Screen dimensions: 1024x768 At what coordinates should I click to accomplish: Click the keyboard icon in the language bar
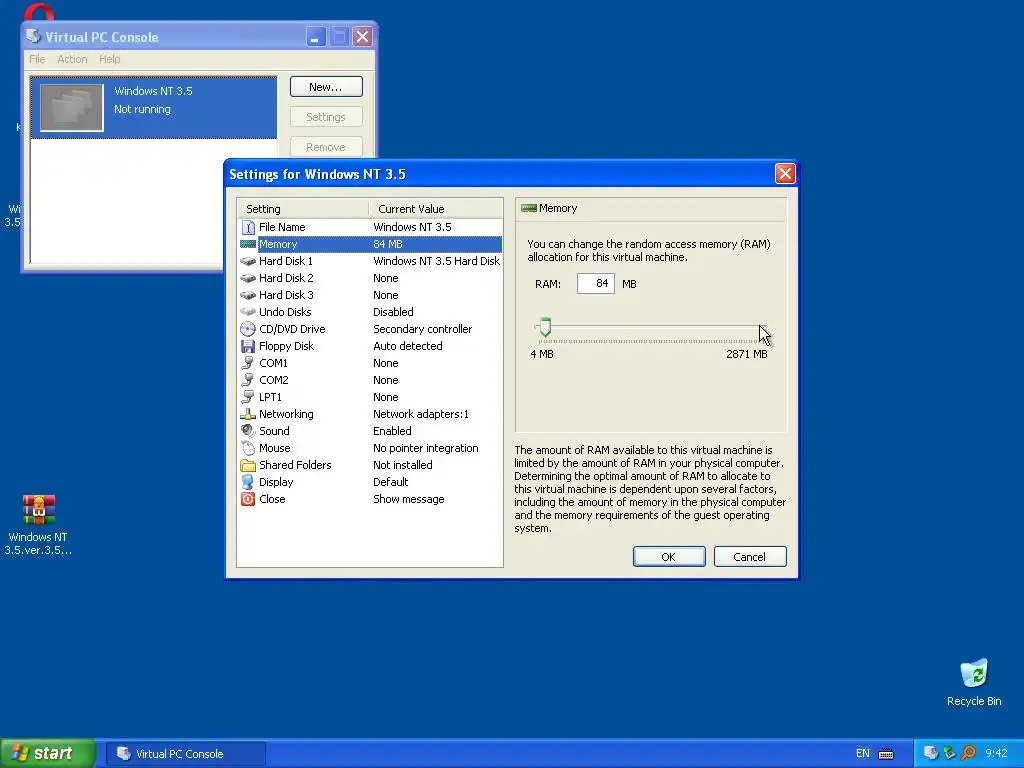coord(886,754)
